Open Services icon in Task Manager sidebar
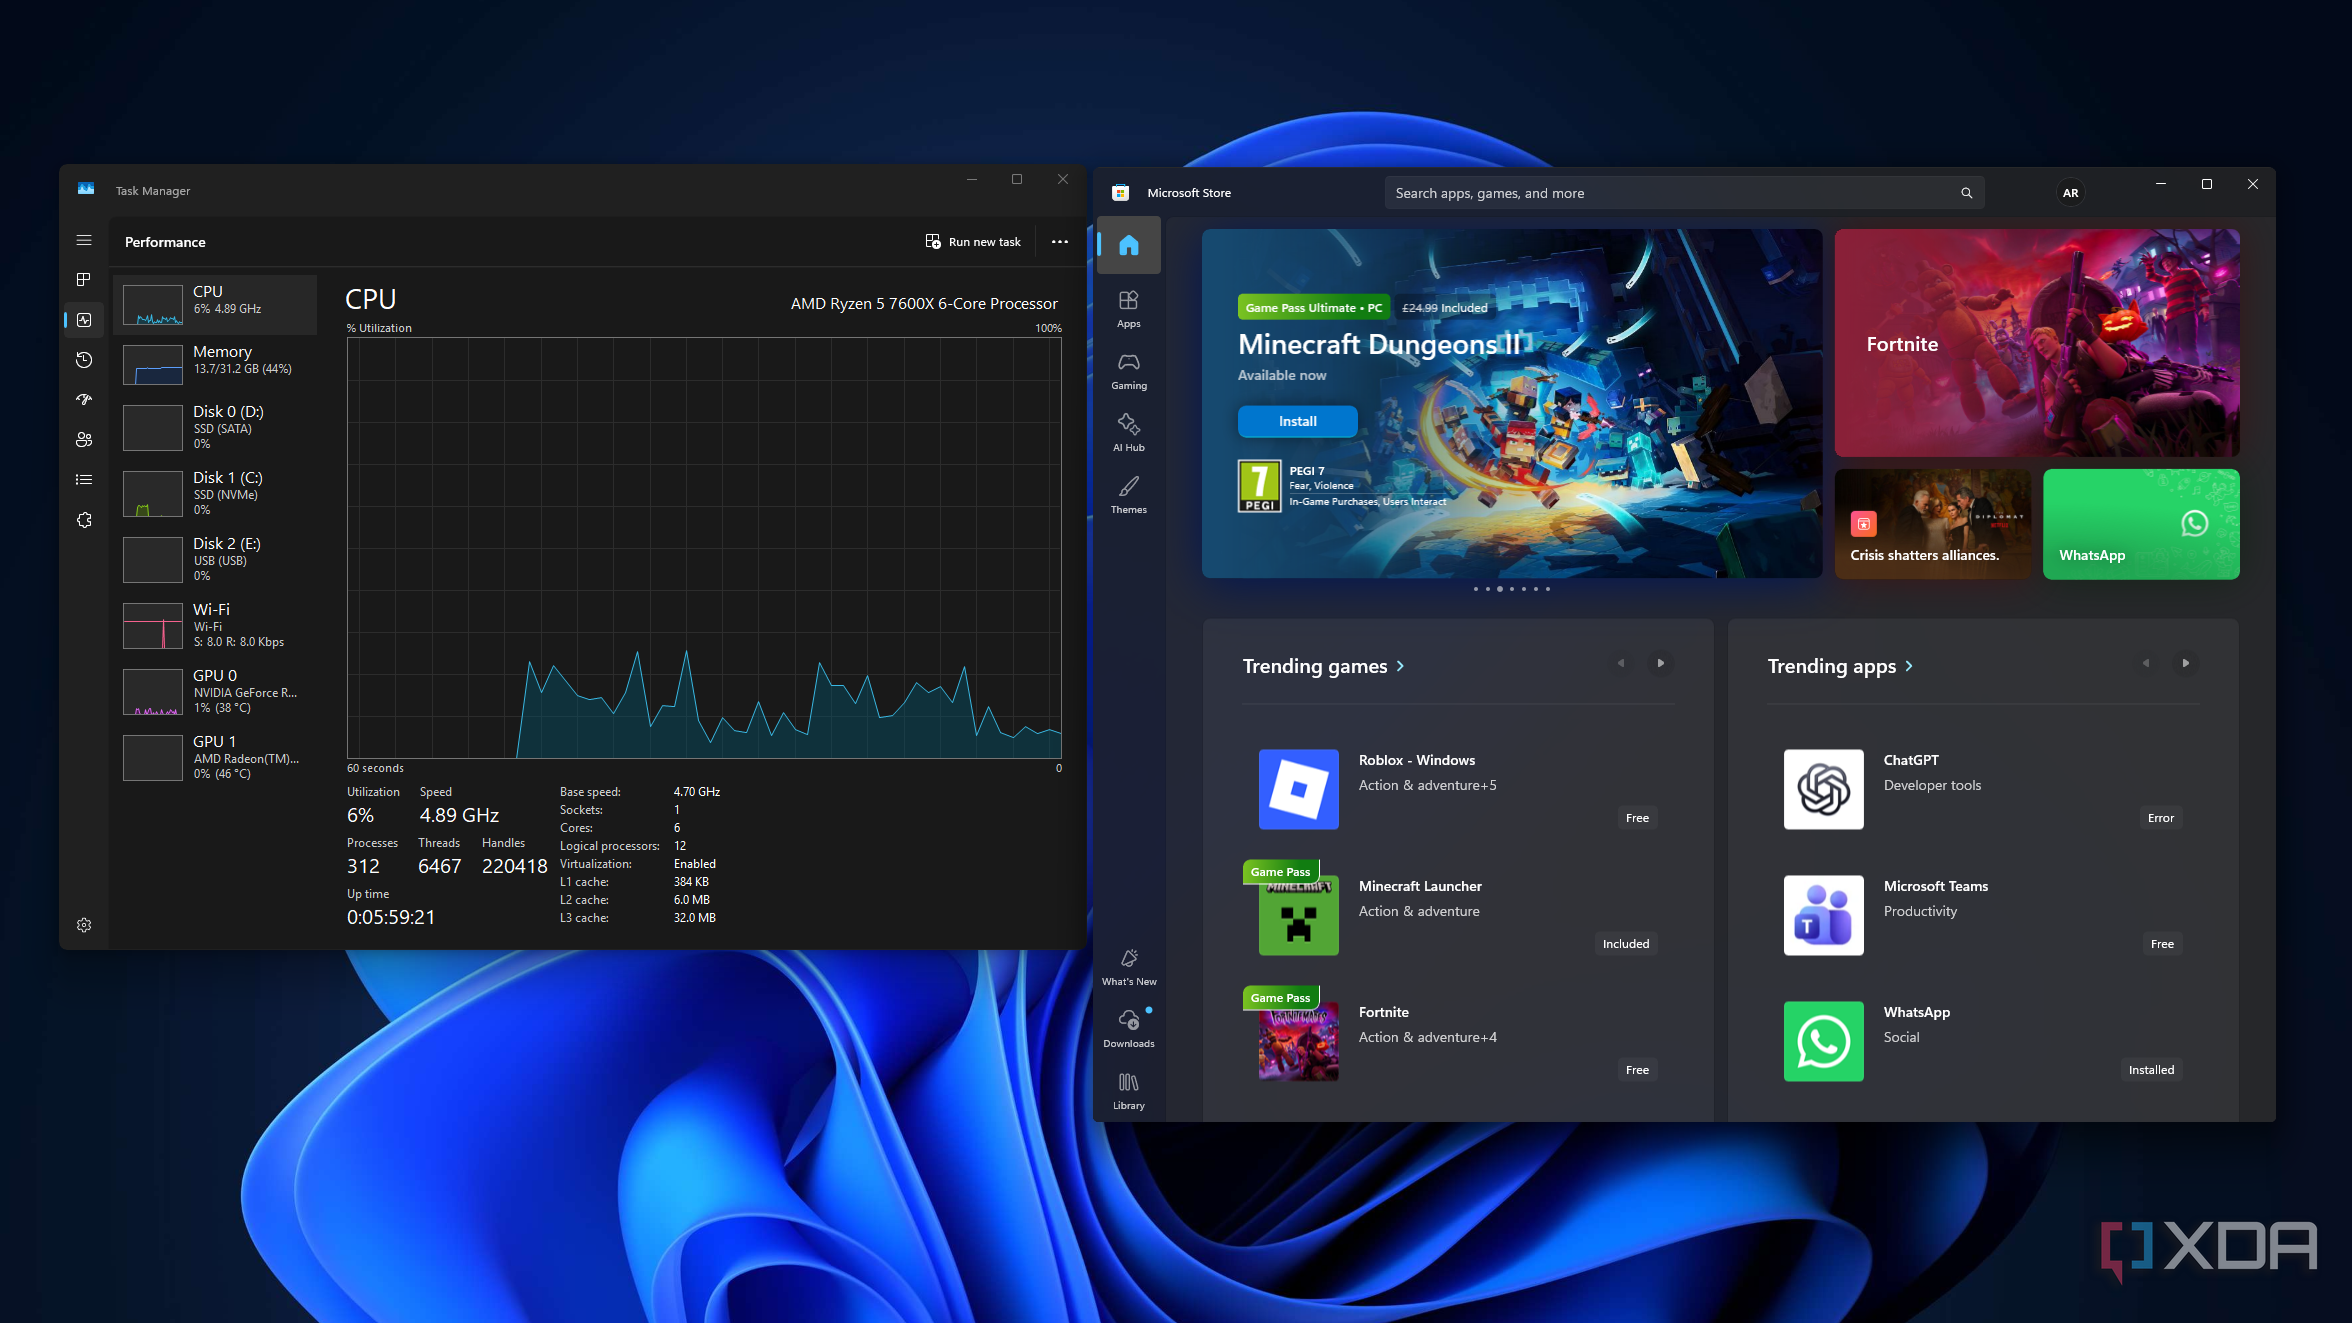This screenshot has width=2352, height=1323. pos(84,520)
